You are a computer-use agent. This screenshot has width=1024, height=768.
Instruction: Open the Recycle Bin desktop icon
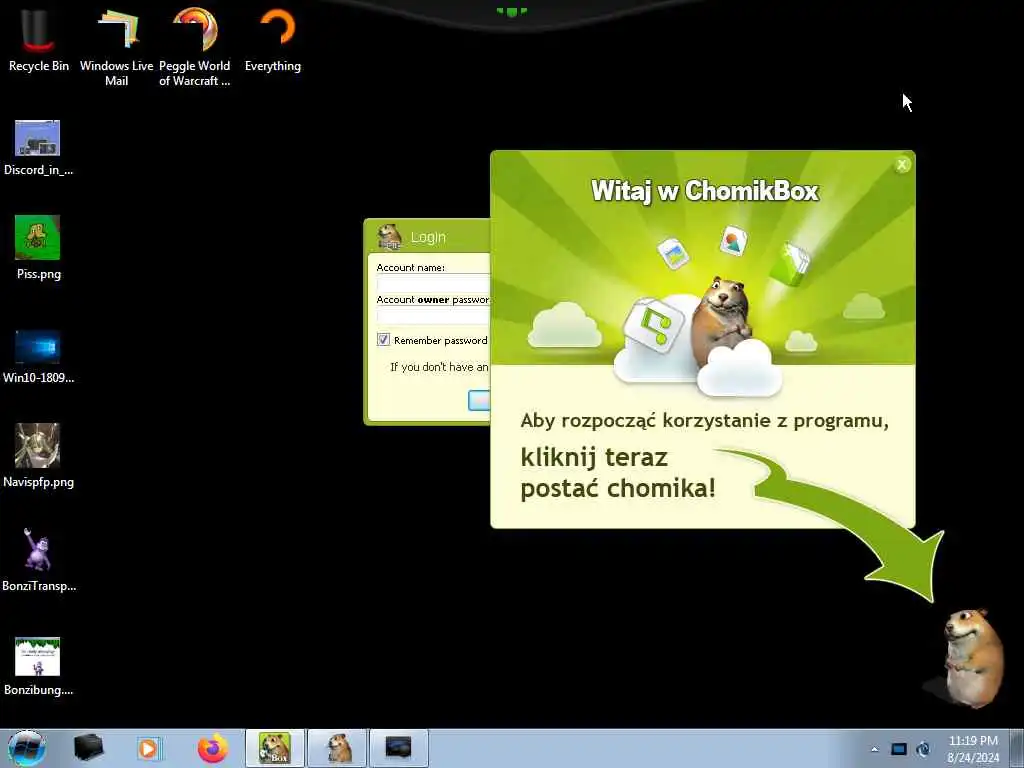click(38, 40)
